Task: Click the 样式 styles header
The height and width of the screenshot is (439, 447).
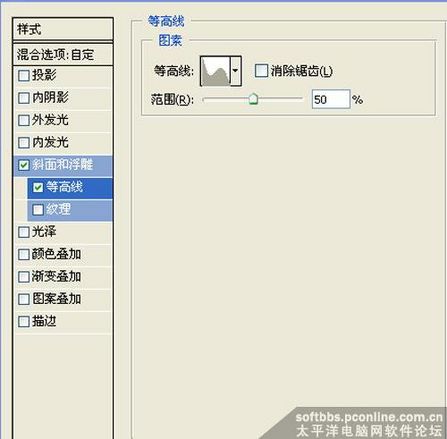Action: (63, 29)
